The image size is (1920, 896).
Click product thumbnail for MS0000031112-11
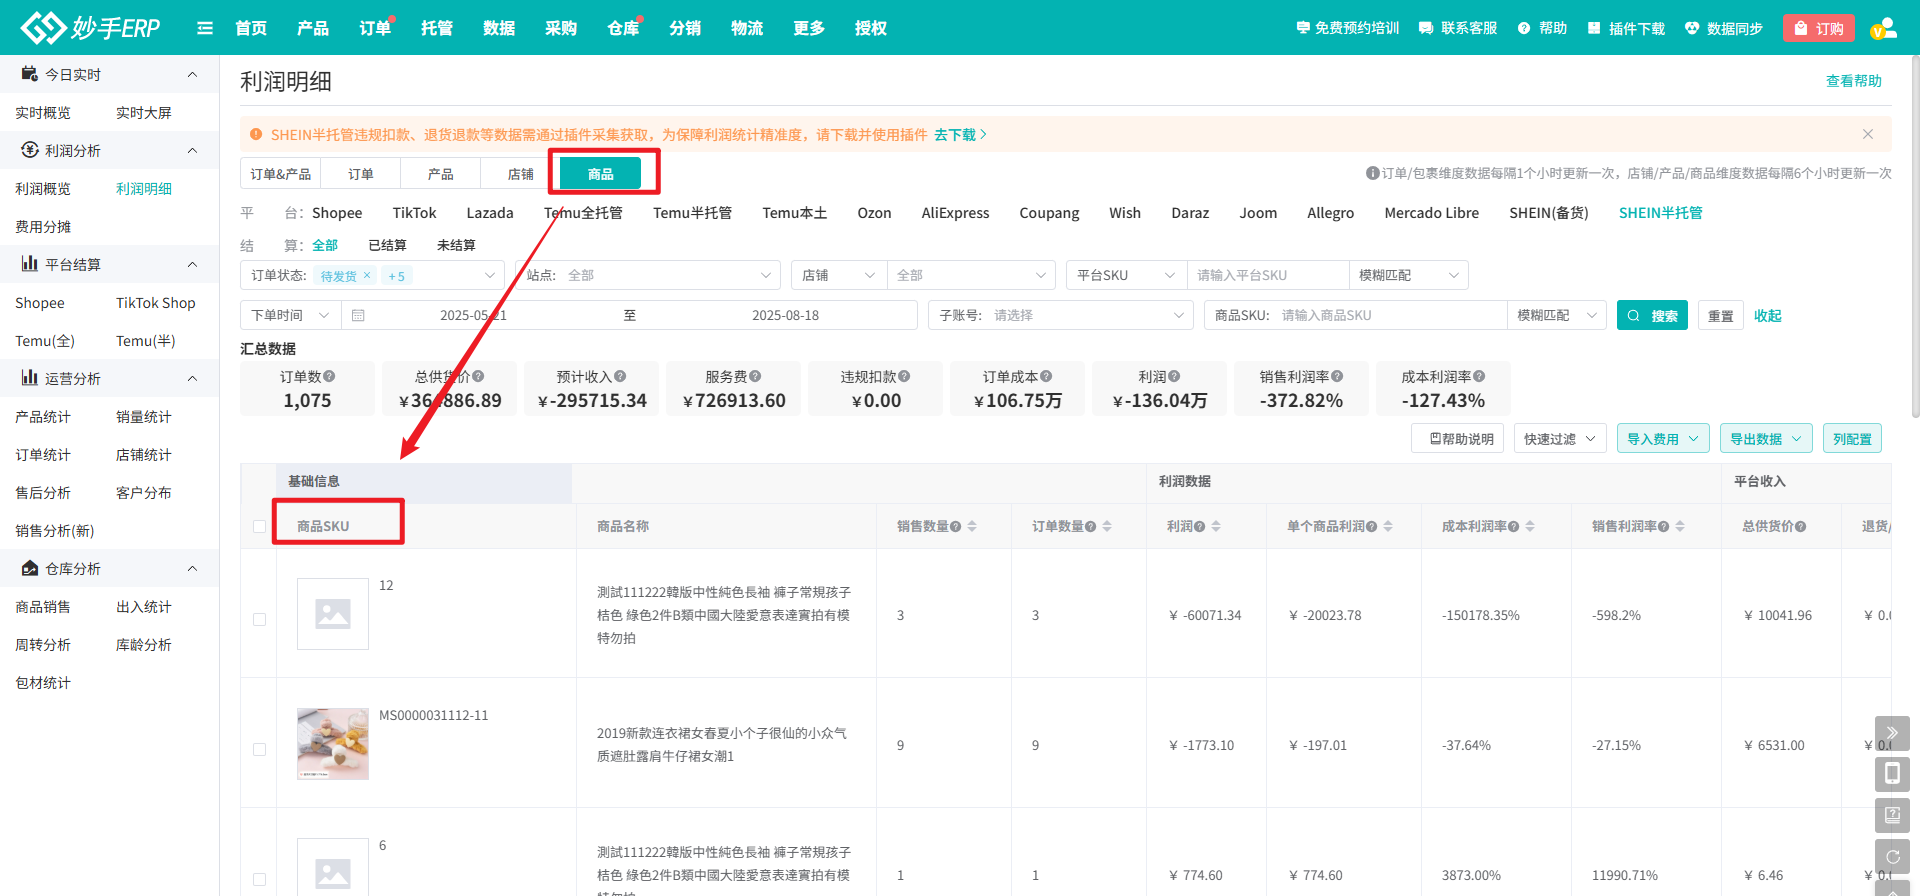[x=333, y=744]
